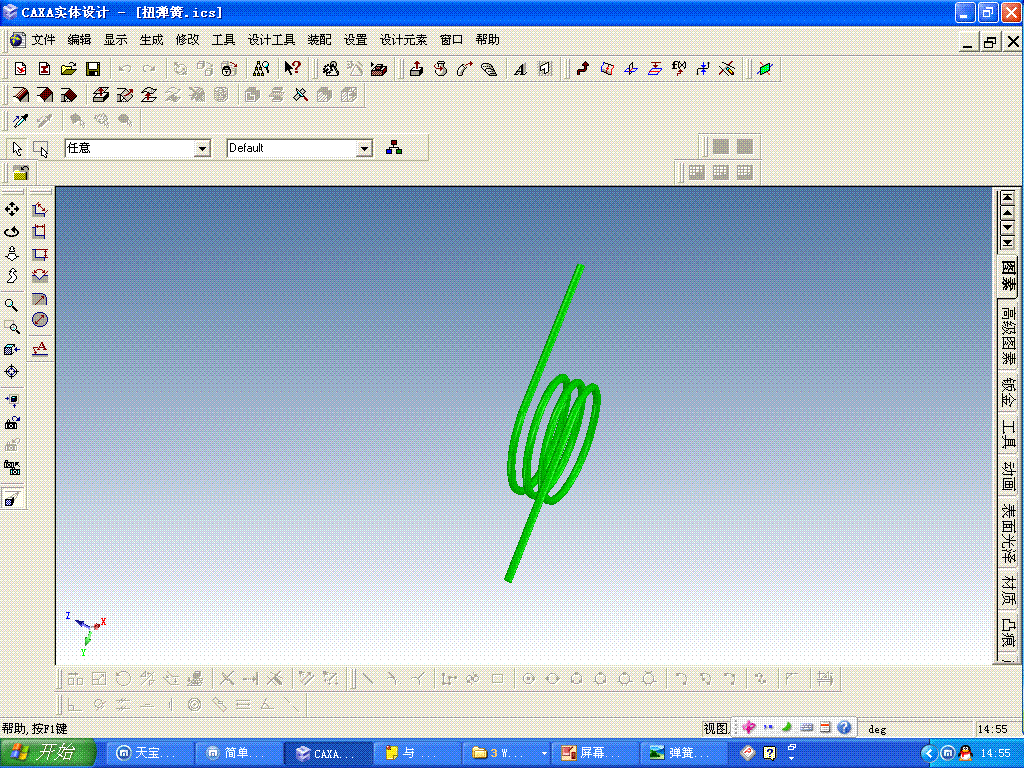This screenshot has height=768, width=1024.
Task: Click the 视图 status bar button
Action: [716, 728]
